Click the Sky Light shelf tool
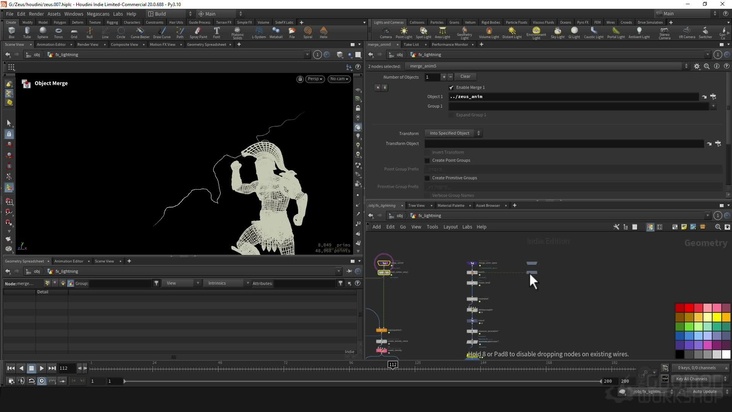Screen dimensions: 732x412 pos(557,32)
